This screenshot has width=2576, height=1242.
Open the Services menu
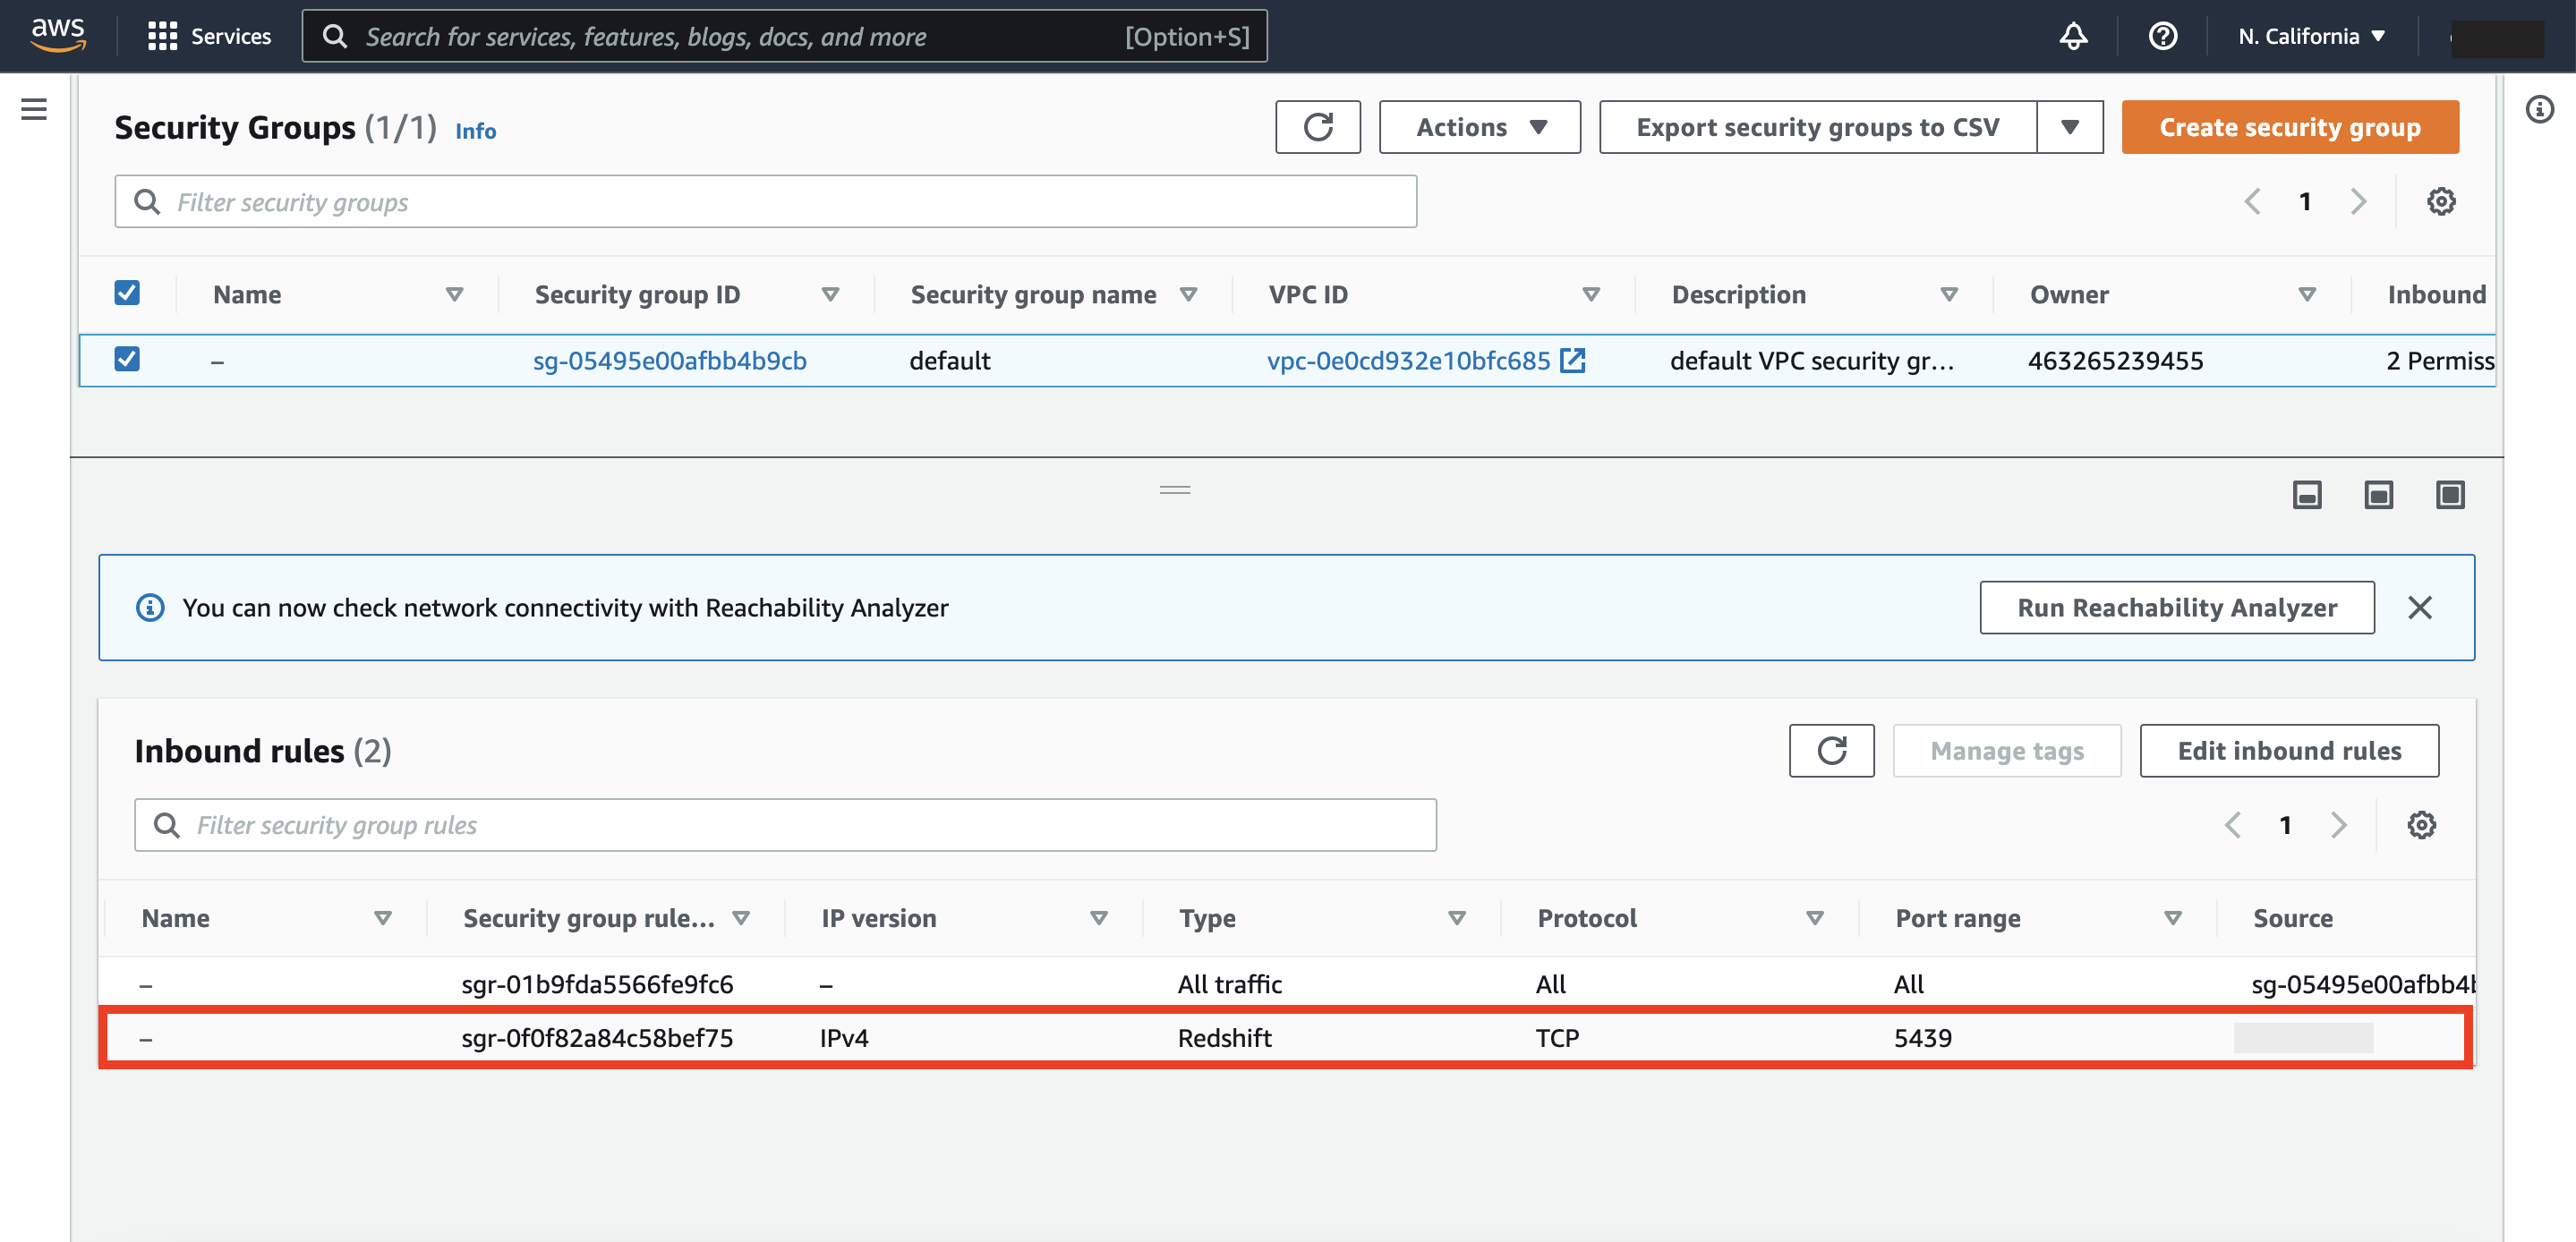(x=210, y=36)
